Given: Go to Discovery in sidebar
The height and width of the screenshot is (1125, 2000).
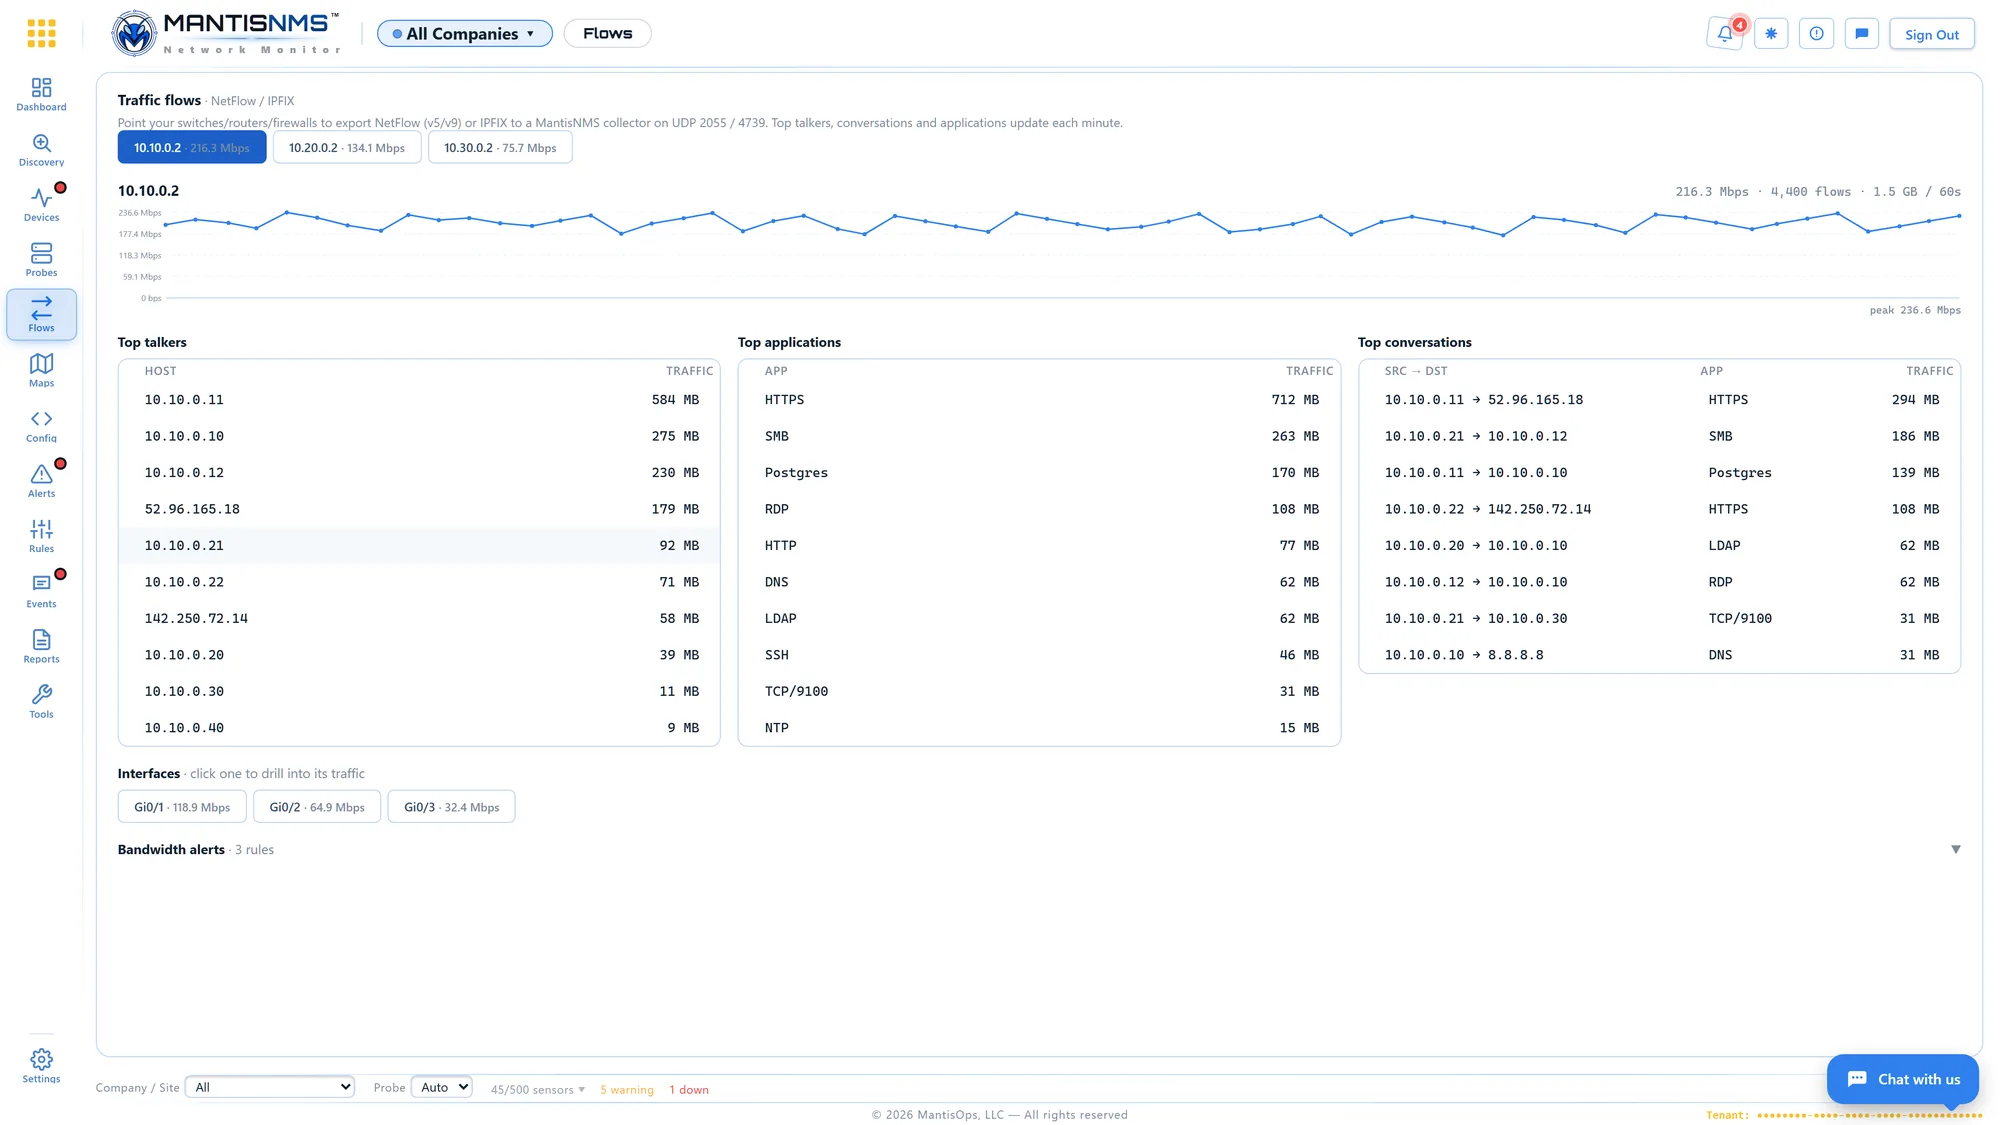Looking at the screenshot, I should point(41,150).
